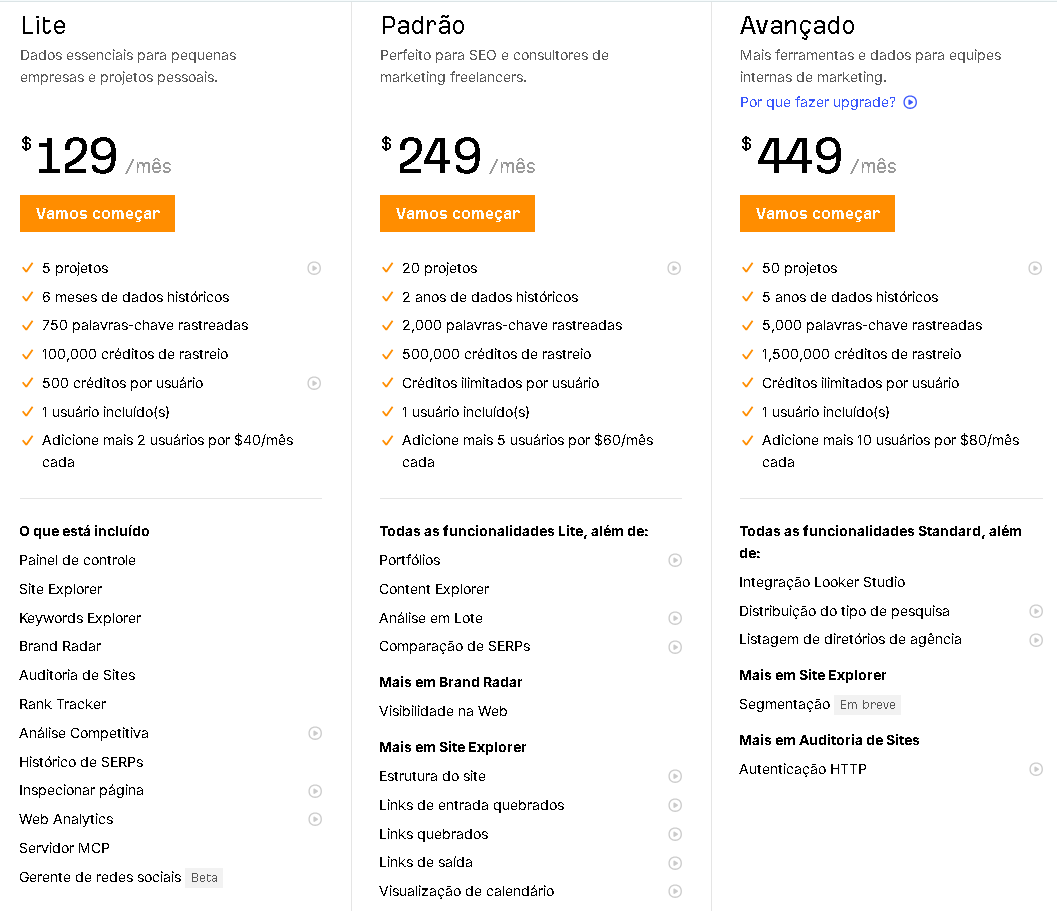Click info icon beside "Comparação de SERPs"
Viewport: 1057px width, 911px height.
click(675, 647)
